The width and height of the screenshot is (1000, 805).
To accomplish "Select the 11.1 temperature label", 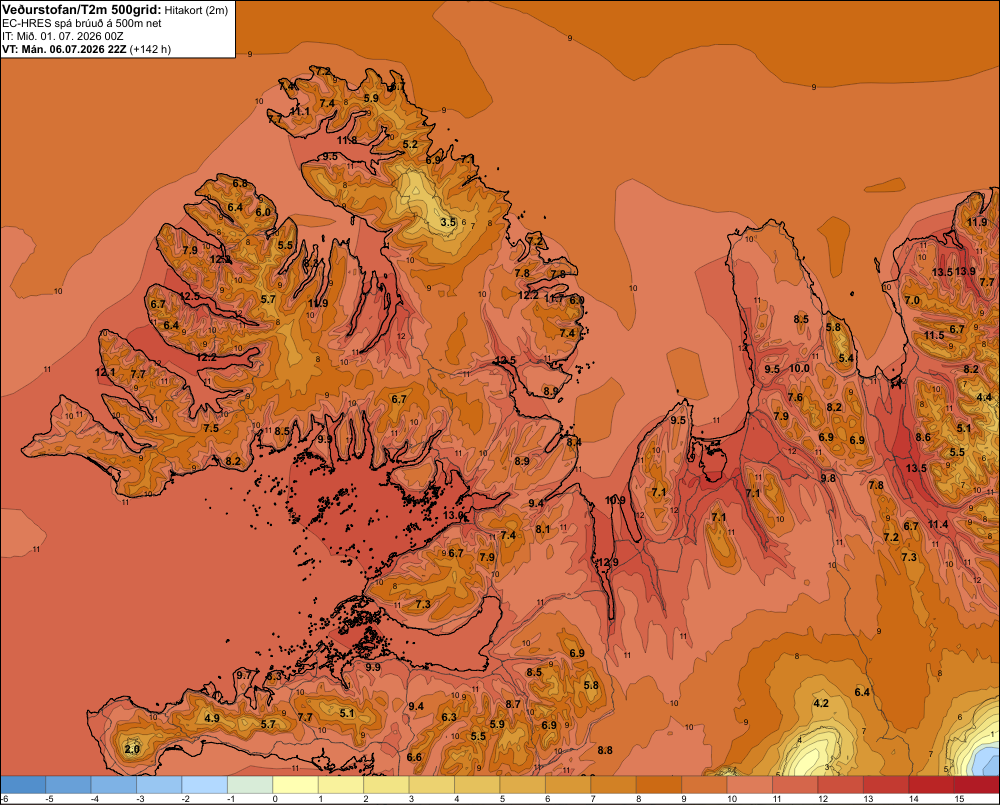I will [300, 111].
